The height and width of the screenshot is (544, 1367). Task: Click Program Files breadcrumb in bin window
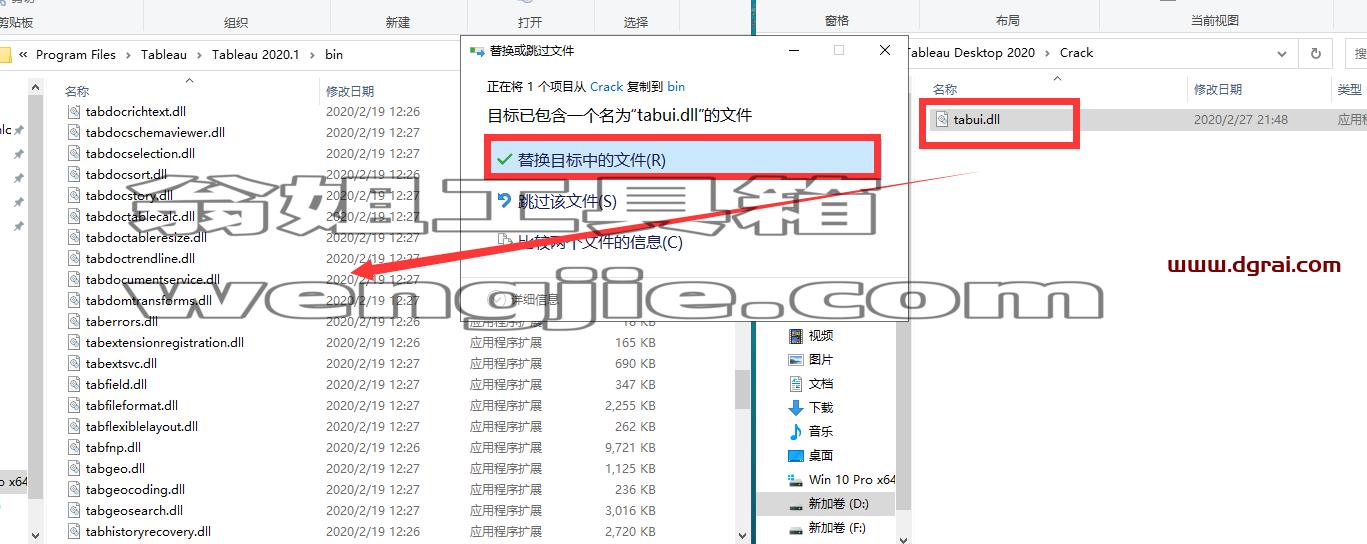click(x=76, y=55)
